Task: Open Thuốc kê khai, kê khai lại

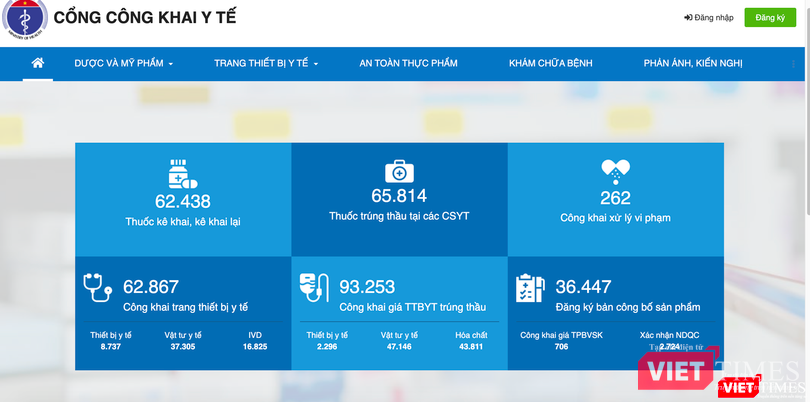Action: coord(183,222)
